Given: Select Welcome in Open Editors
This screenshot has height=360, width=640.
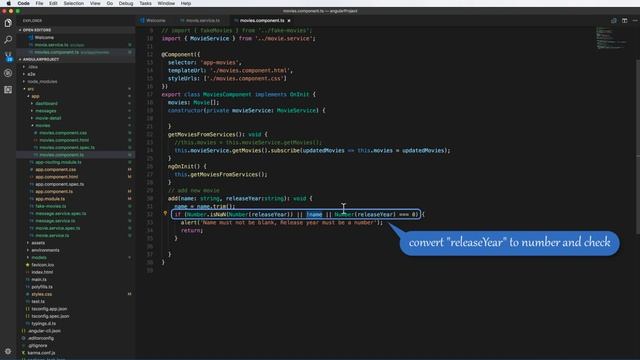Looking at the screenshot, I should 44,37.
